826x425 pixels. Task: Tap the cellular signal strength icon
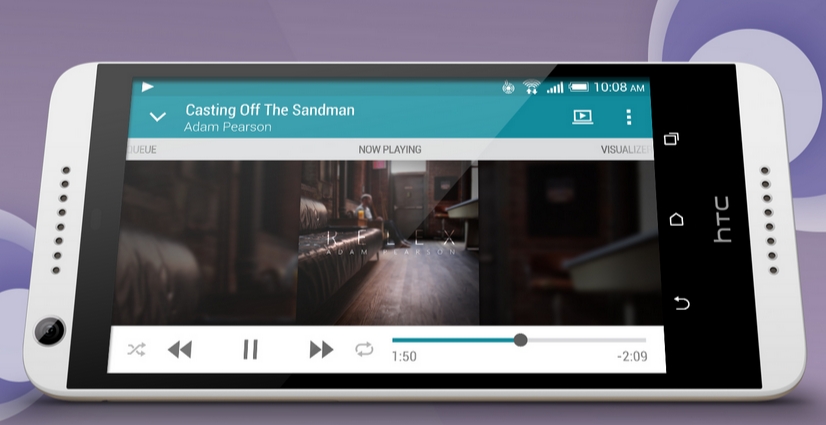555,87
